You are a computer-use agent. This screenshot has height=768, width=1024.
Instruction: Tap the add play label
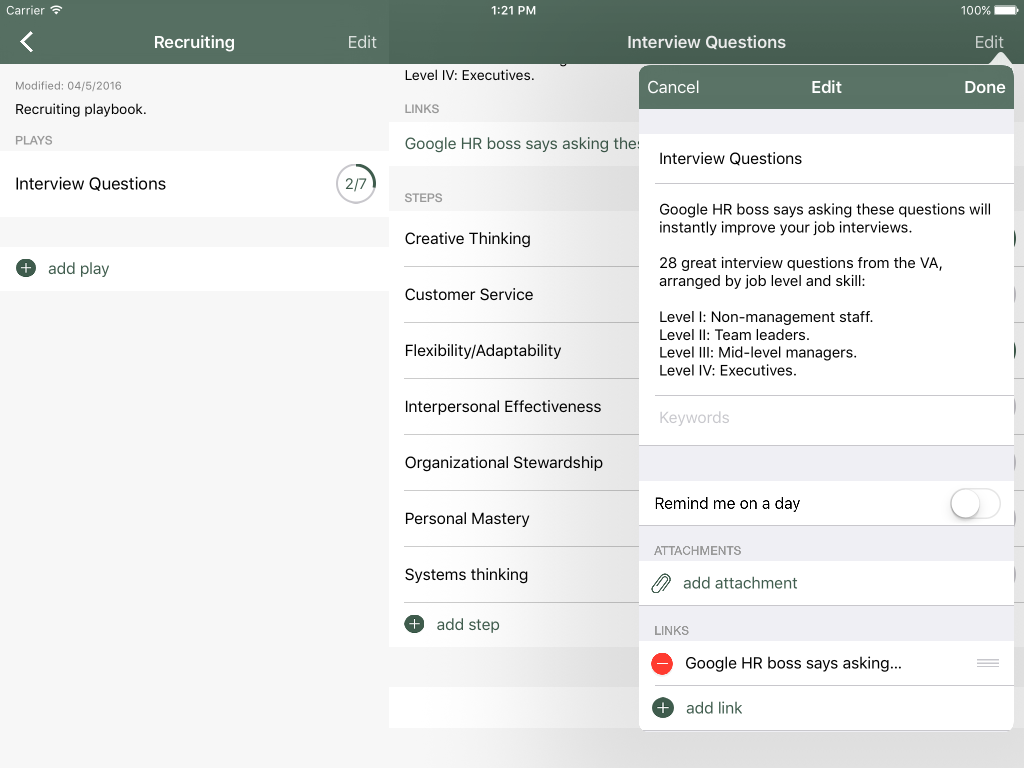78,268
